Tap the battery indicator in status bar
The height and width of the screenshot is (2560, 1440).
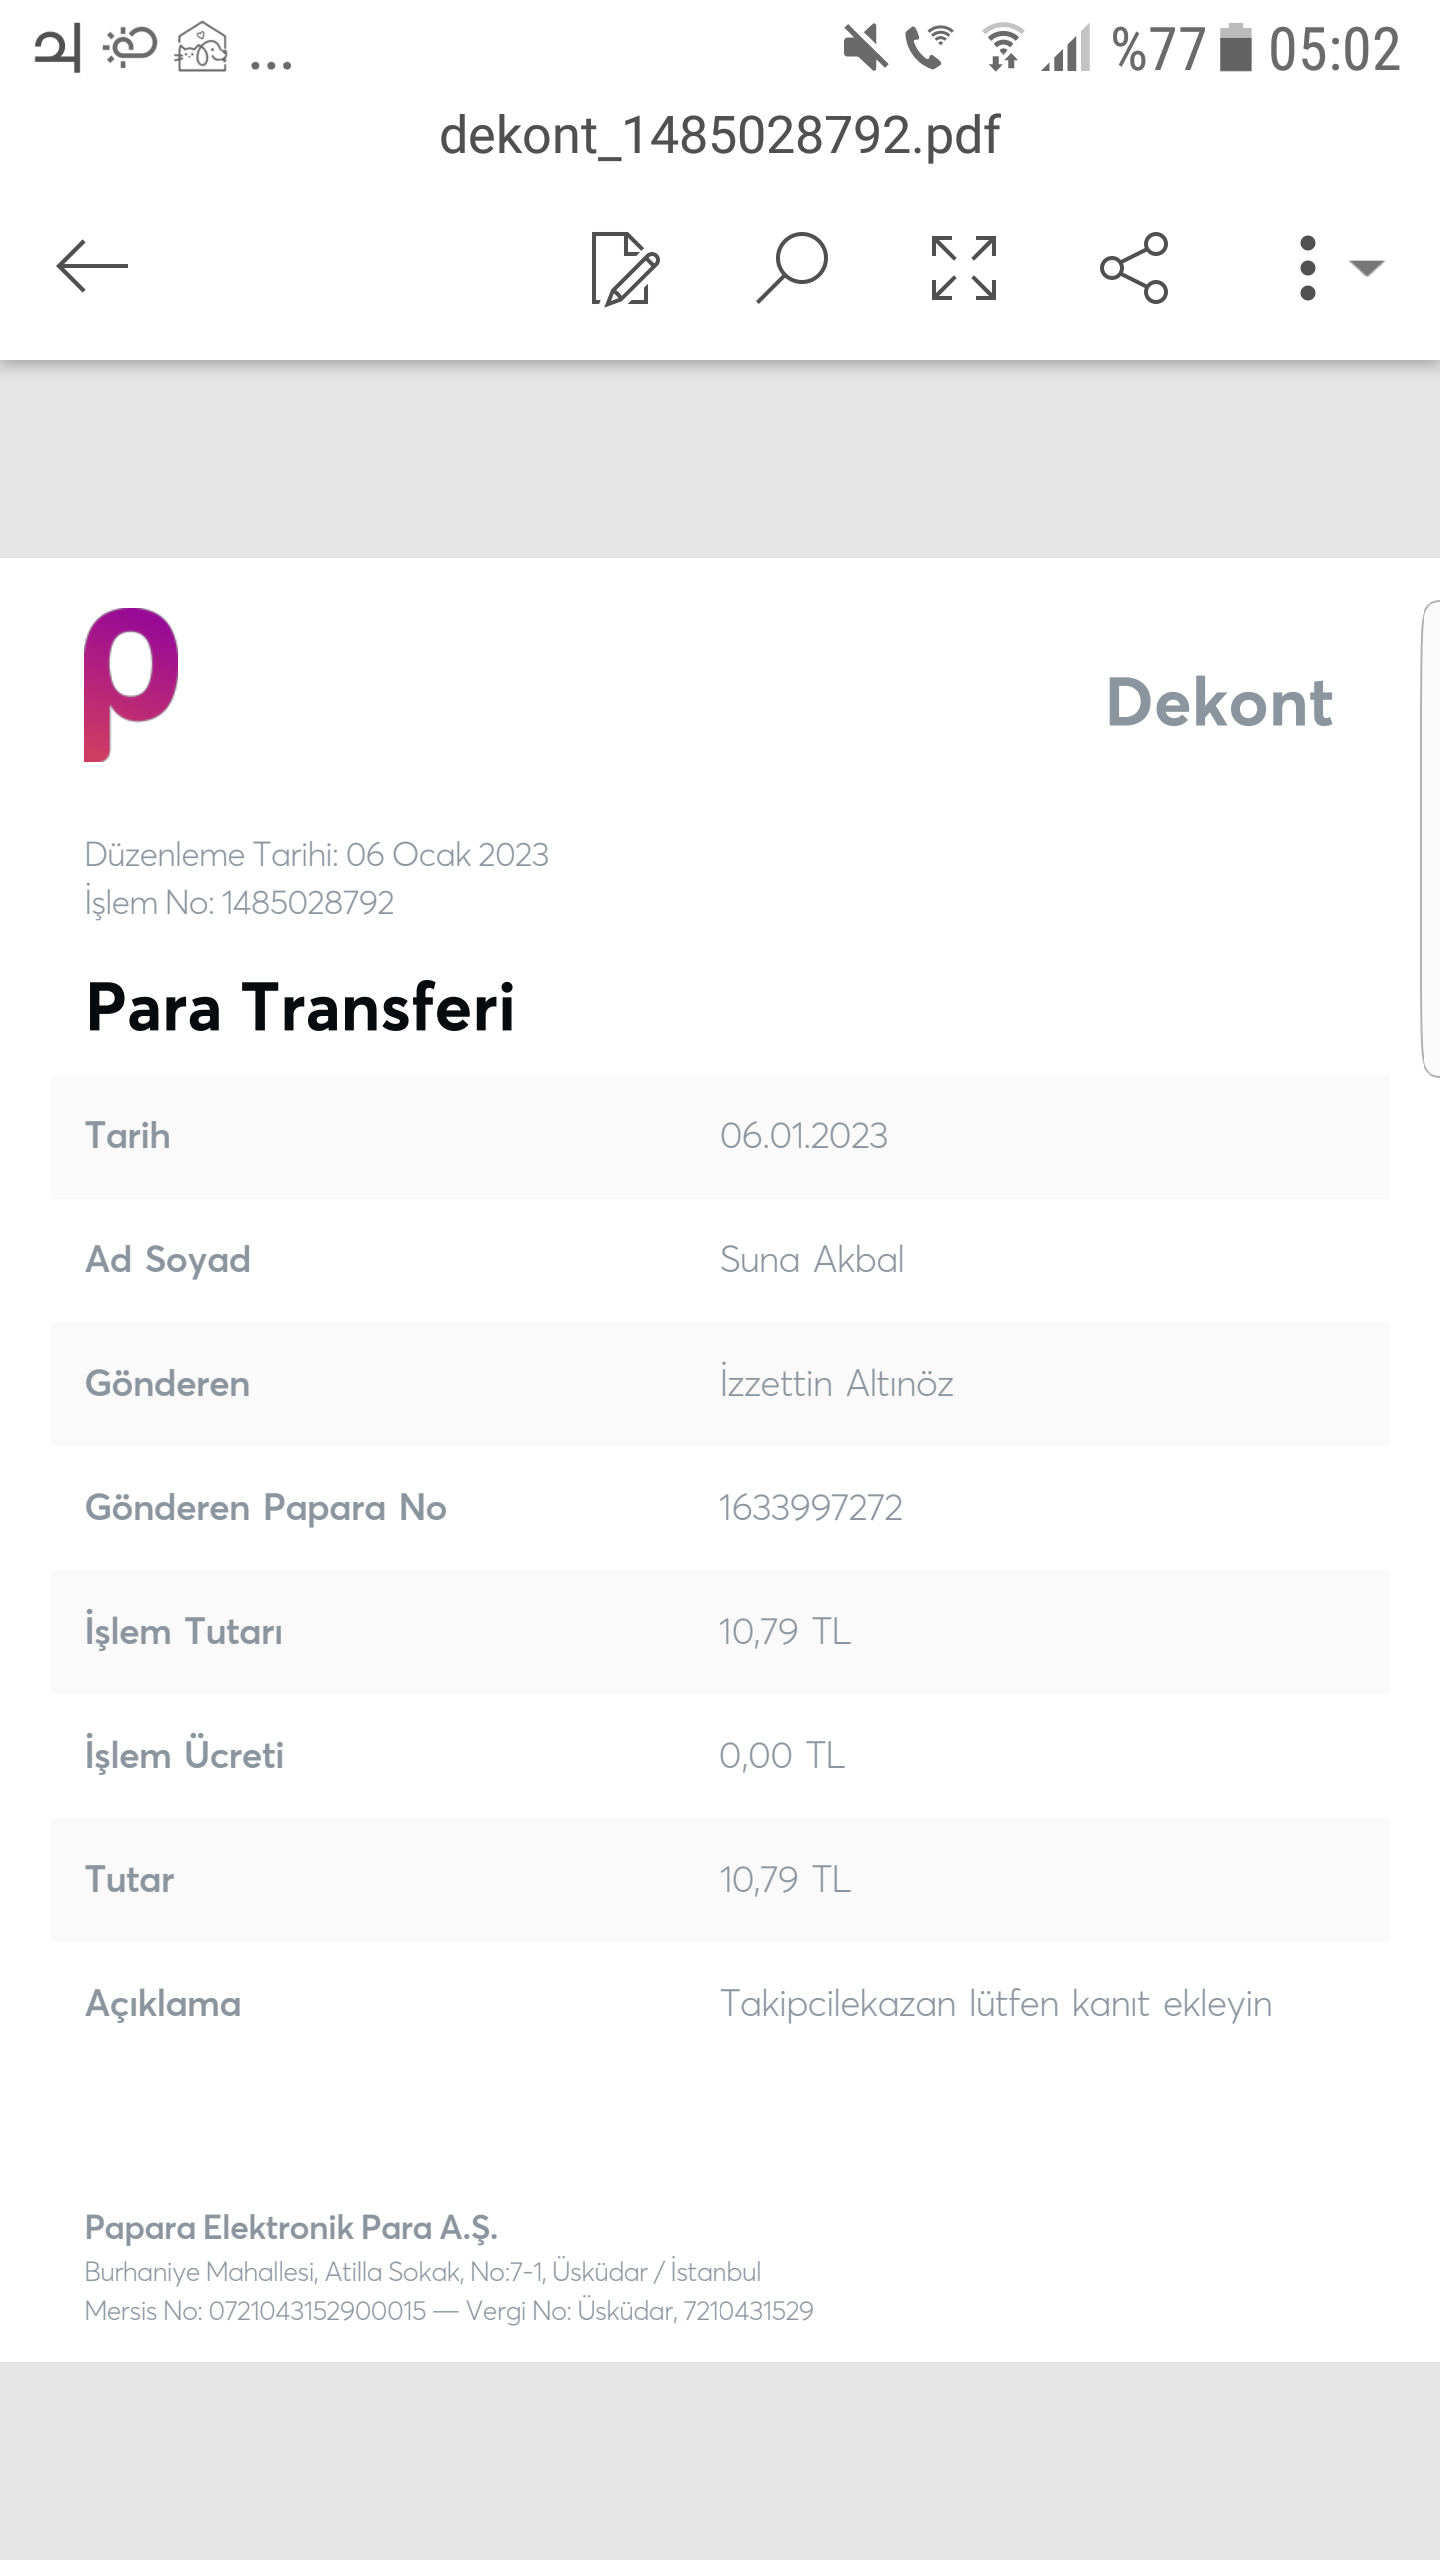tap(1236, 48)
